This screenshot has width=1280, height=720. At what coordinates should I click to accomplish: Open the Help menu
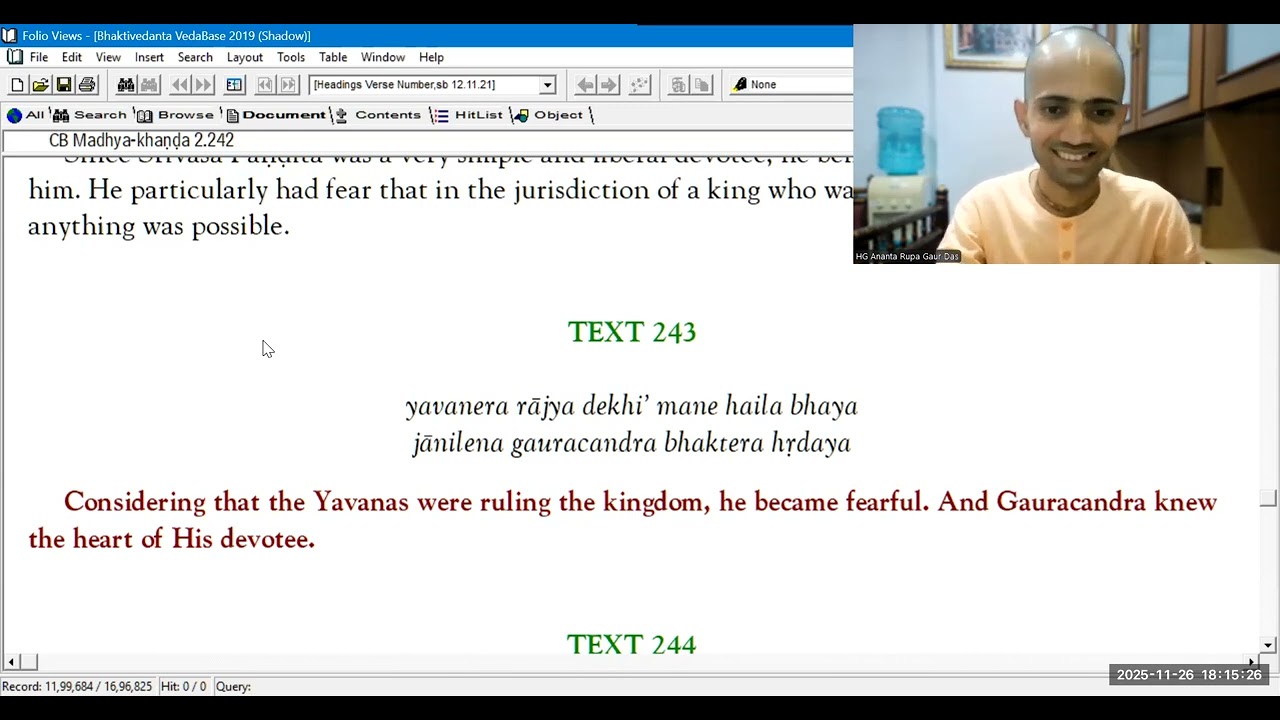[x=431, y=57]
